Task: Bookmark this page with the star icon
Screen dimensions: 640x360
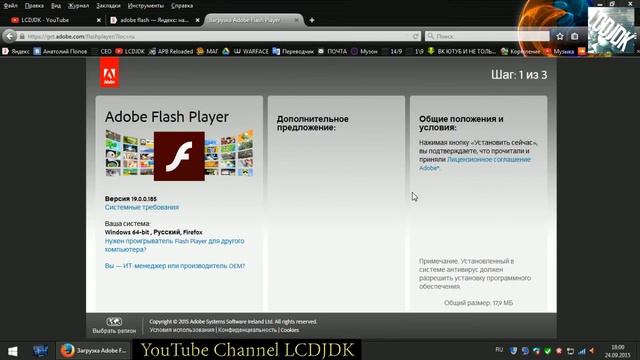Action: click(x=560, y=36)
